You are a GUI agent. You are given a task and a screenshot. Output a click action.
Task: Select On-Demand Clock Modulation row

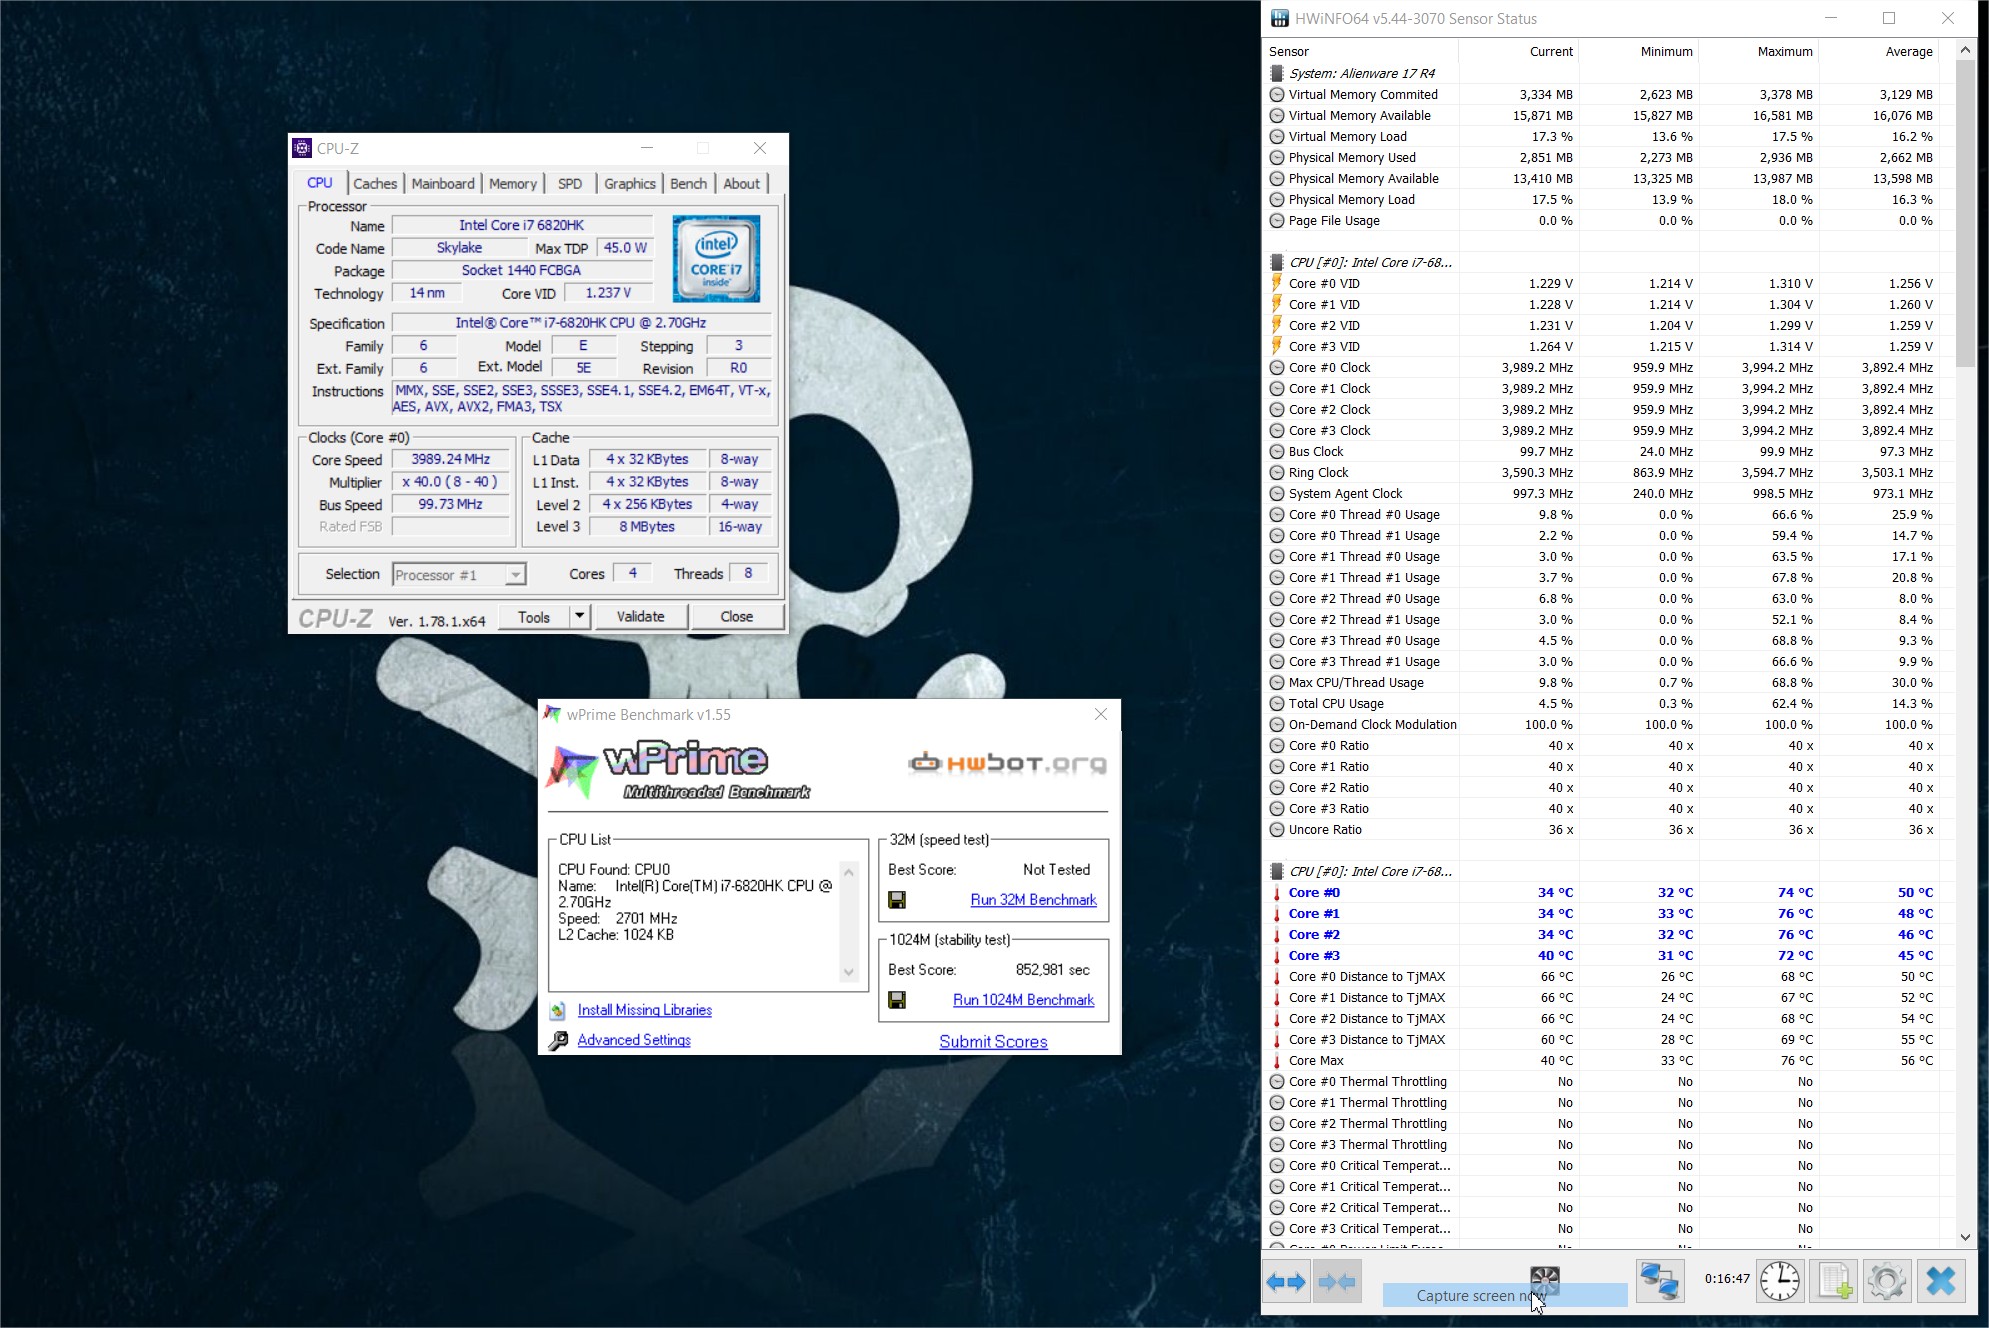1603,725
